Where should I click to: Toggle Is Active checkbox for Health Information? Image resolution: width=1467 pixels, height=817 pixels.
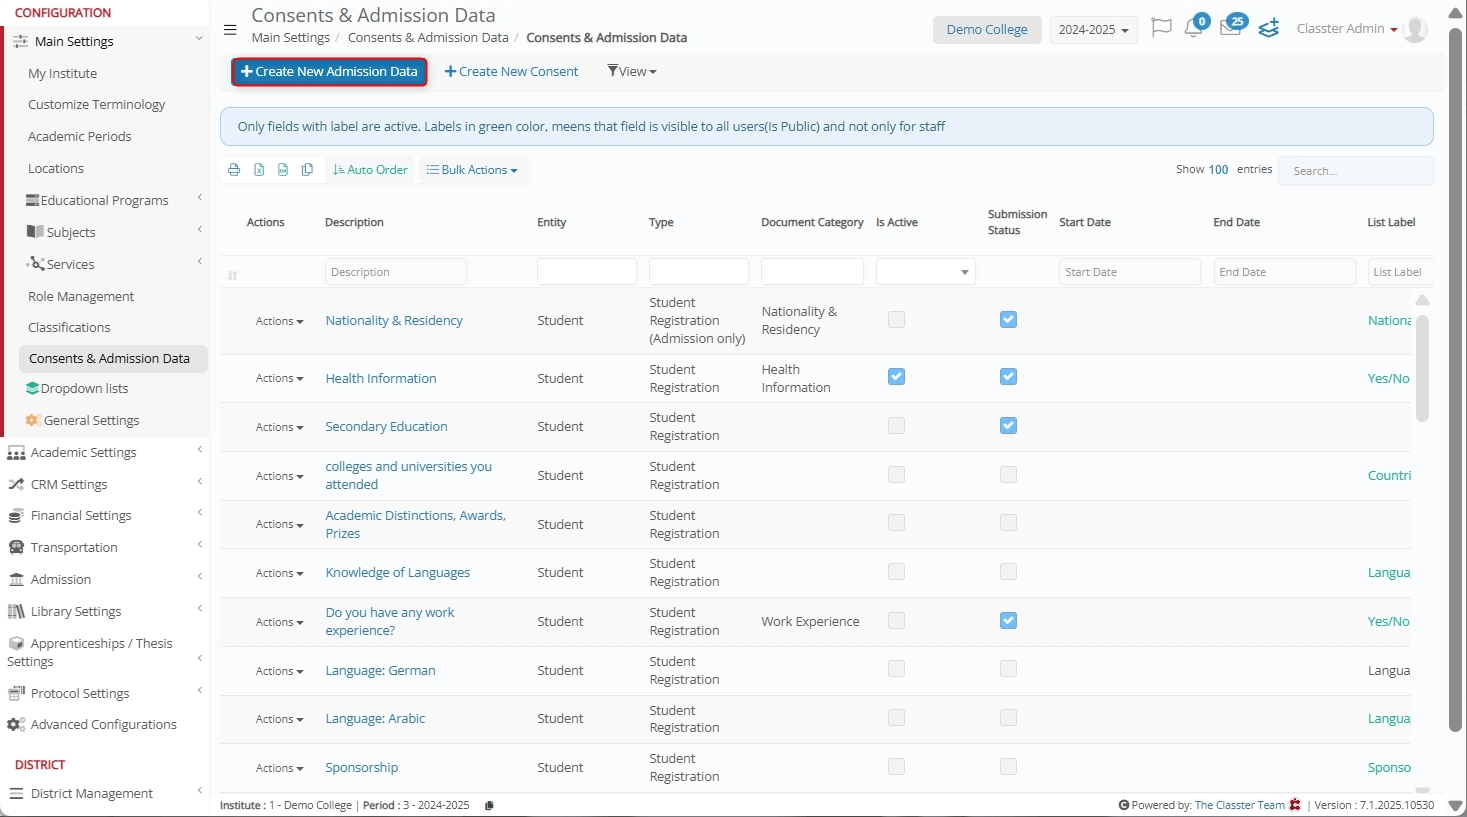tap(896, 377)
